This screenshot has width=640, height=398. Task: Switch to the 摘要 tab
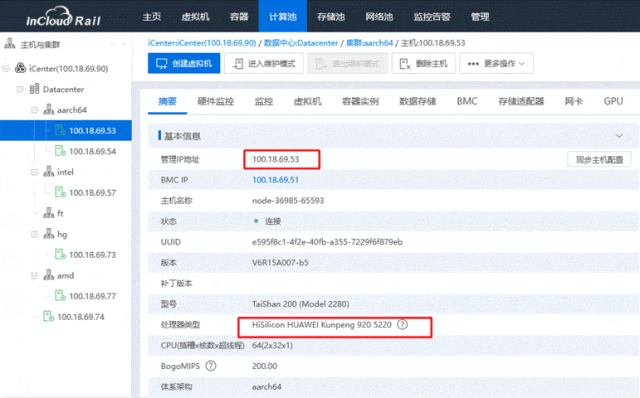pyautogui.click(x=167, y=101)
